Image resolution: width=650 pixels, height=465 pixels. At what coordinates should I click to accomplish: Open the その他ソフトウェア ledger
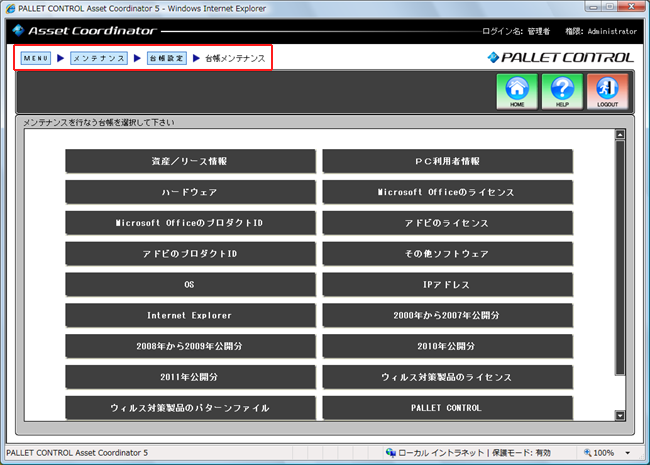point(448,254)
